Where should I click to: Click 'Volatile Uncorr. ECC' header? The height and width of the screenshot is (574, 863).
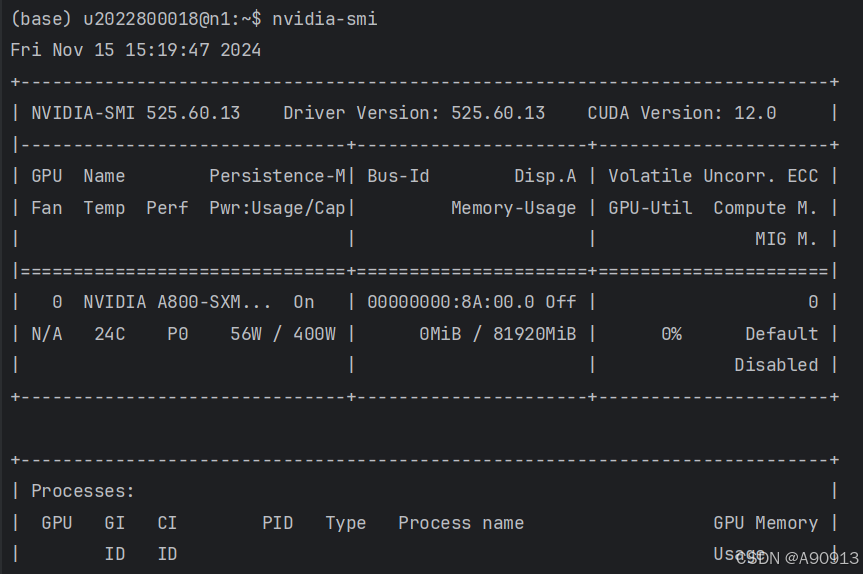(713, 176)
